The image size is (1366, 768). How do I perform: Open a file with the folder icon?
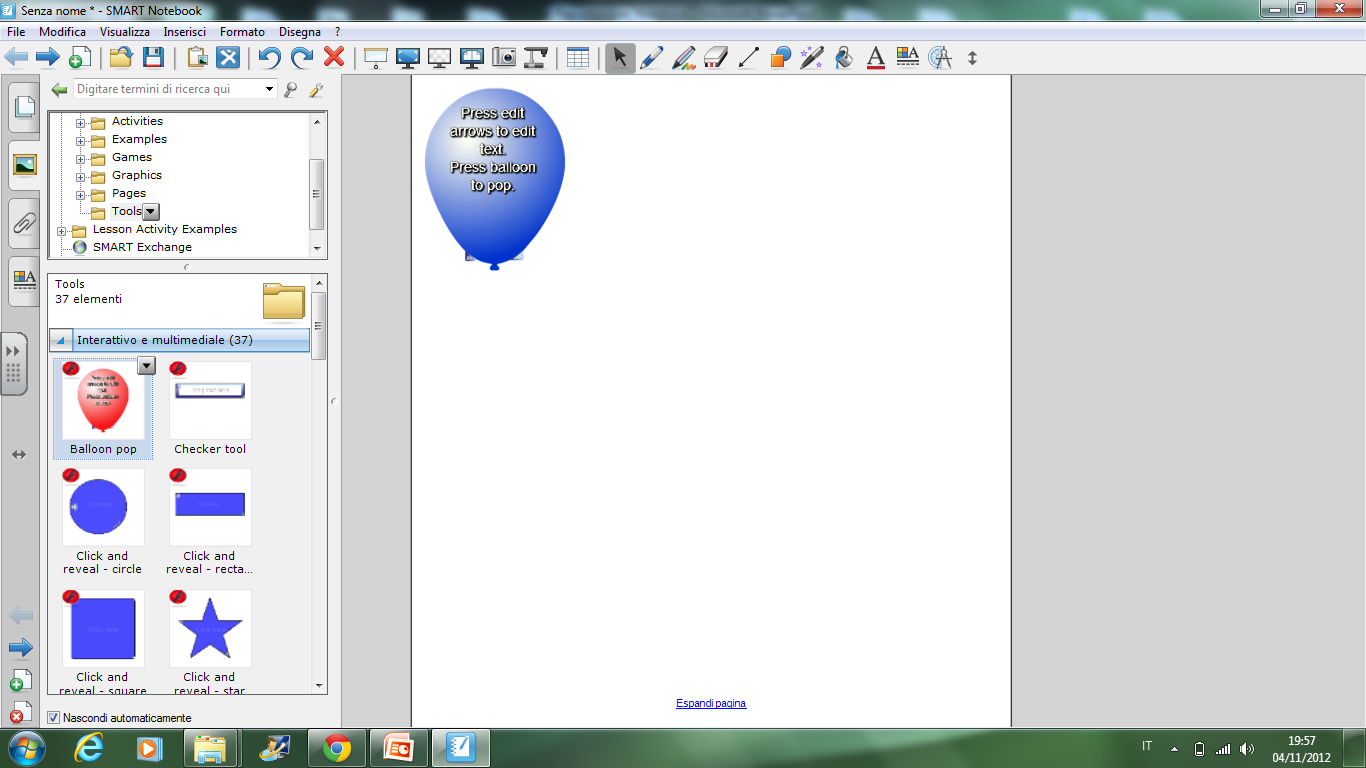(x=121, y=57)
